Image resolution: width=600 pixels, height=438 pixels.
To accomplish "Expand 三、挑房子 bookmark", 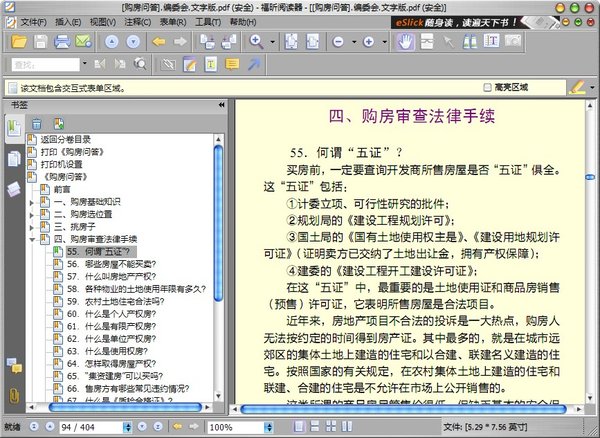I will [x=32, y=228].
